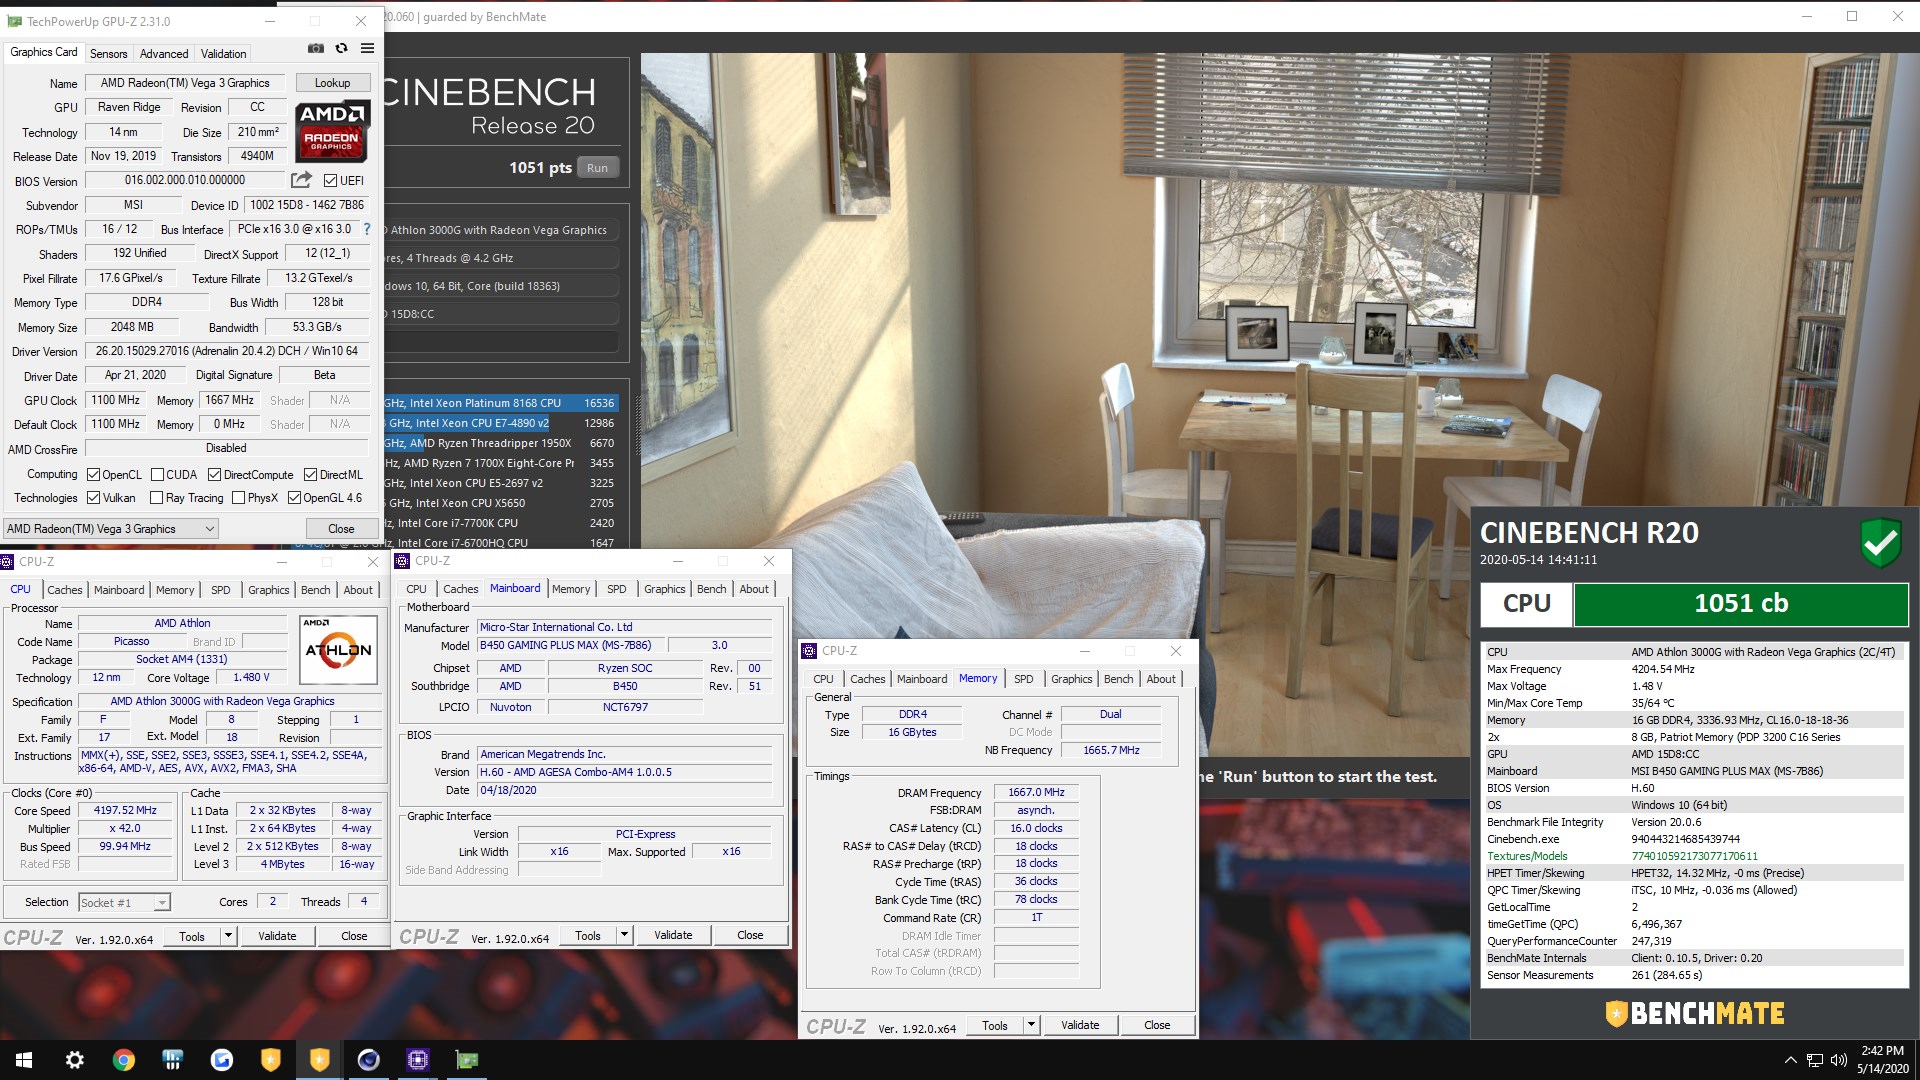1920x1080 pixels.
Task: Click the BIOS Version field in GPU-Z
Action: tap(185, 180)
